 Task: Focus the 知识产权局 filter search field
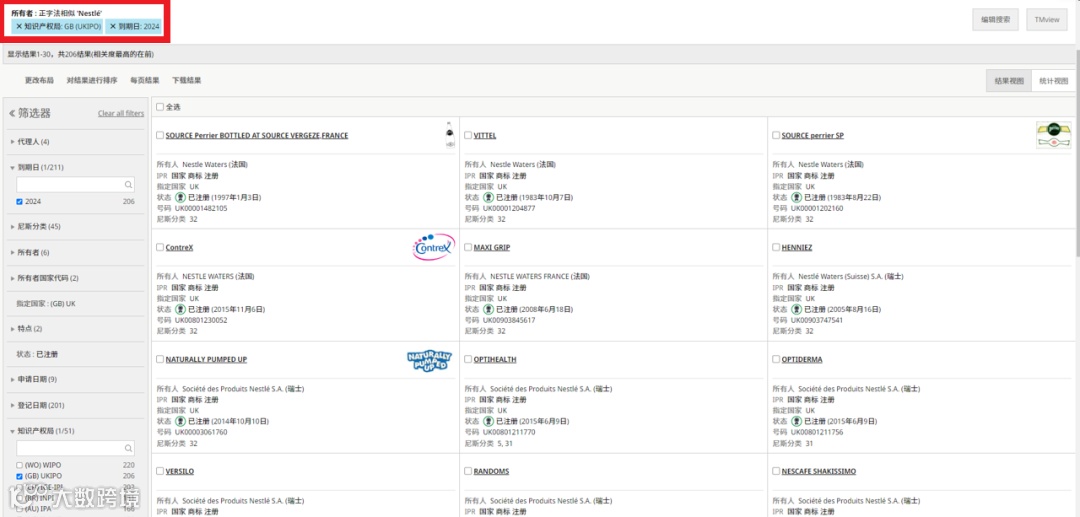click(x=76, y=449)
